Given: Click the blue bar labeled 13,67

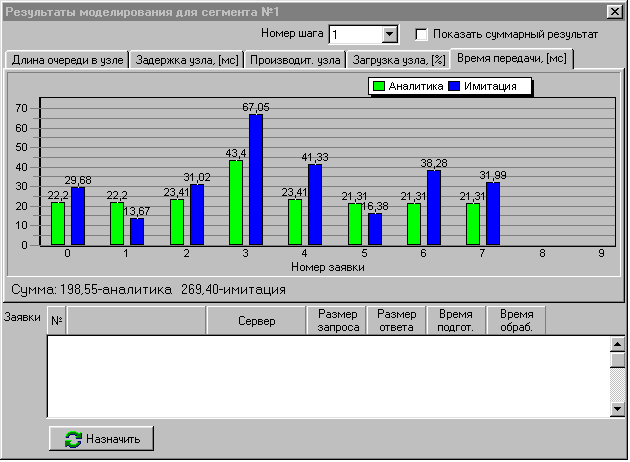Looking at the screenshot, I should coord(137,231).
